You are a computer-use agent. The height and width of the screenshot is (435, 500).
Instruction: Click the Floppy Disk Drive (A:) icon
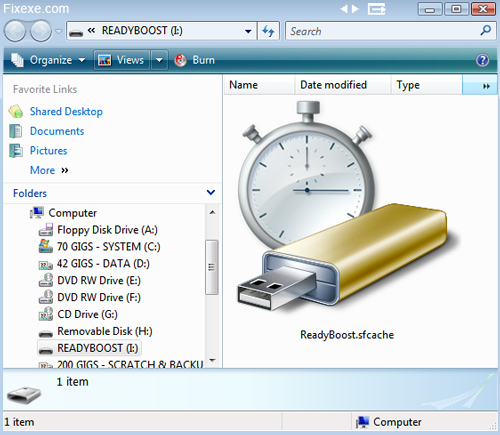(46, 230)
